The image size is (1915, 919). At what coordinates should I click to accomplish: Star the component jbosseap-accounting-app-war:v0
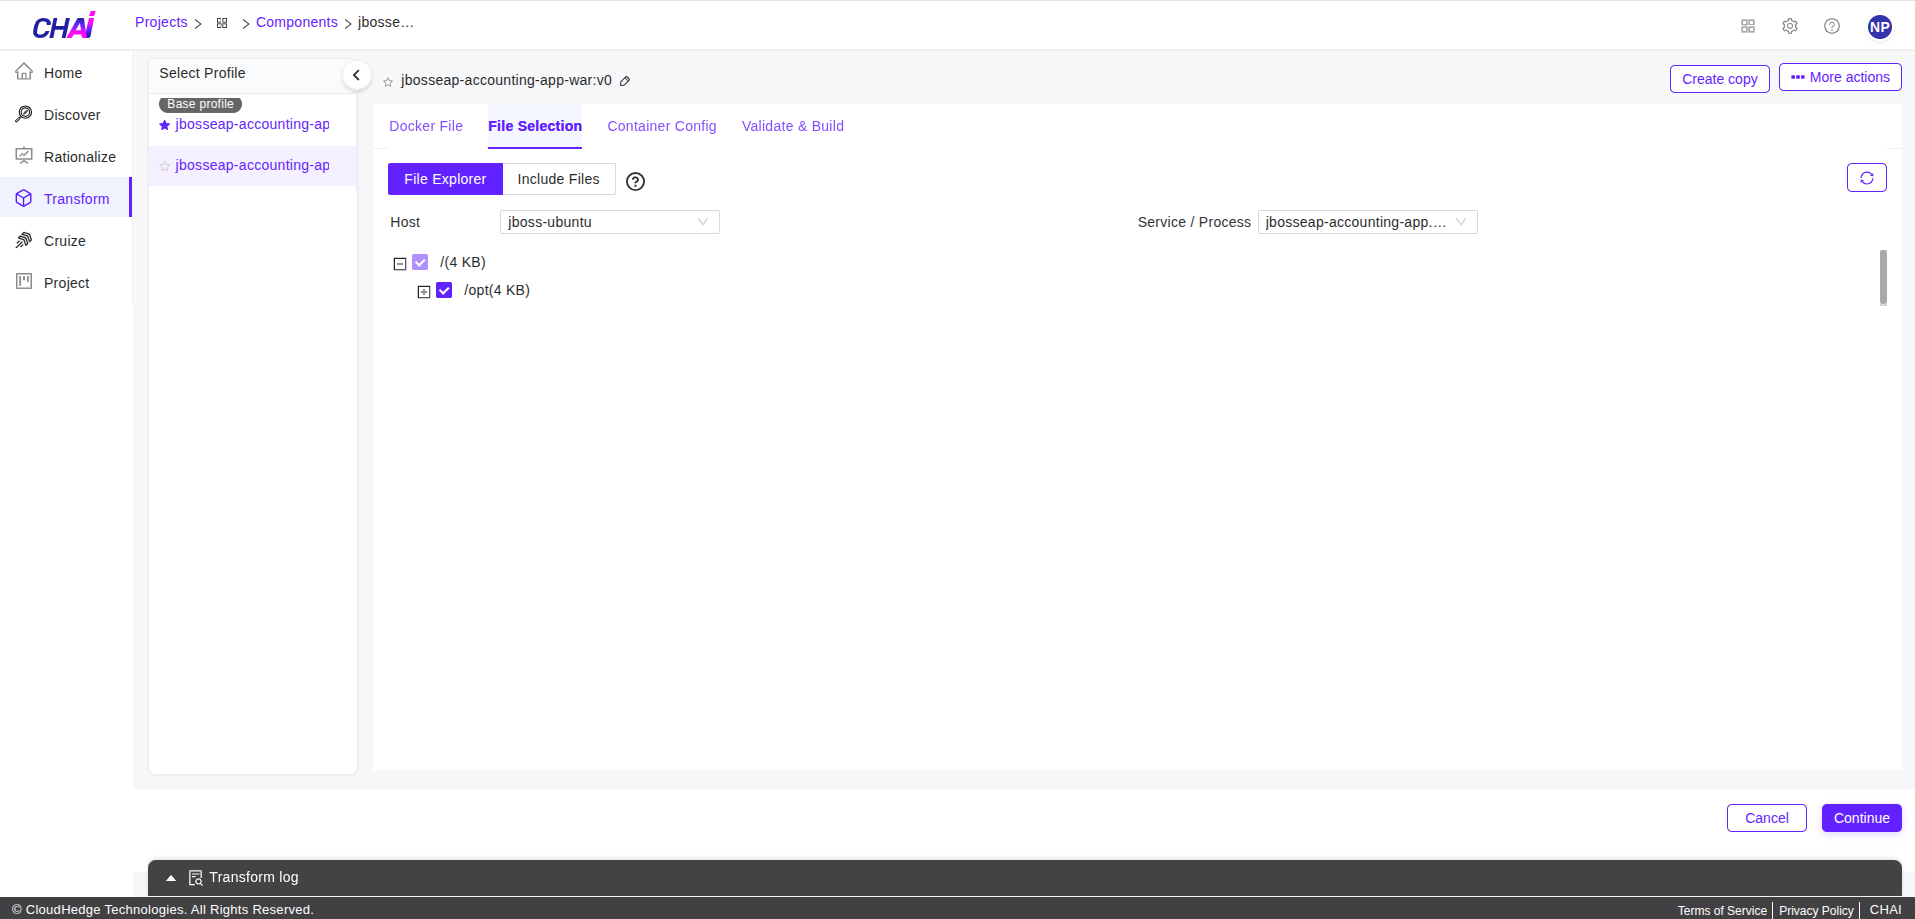(387, 82)
